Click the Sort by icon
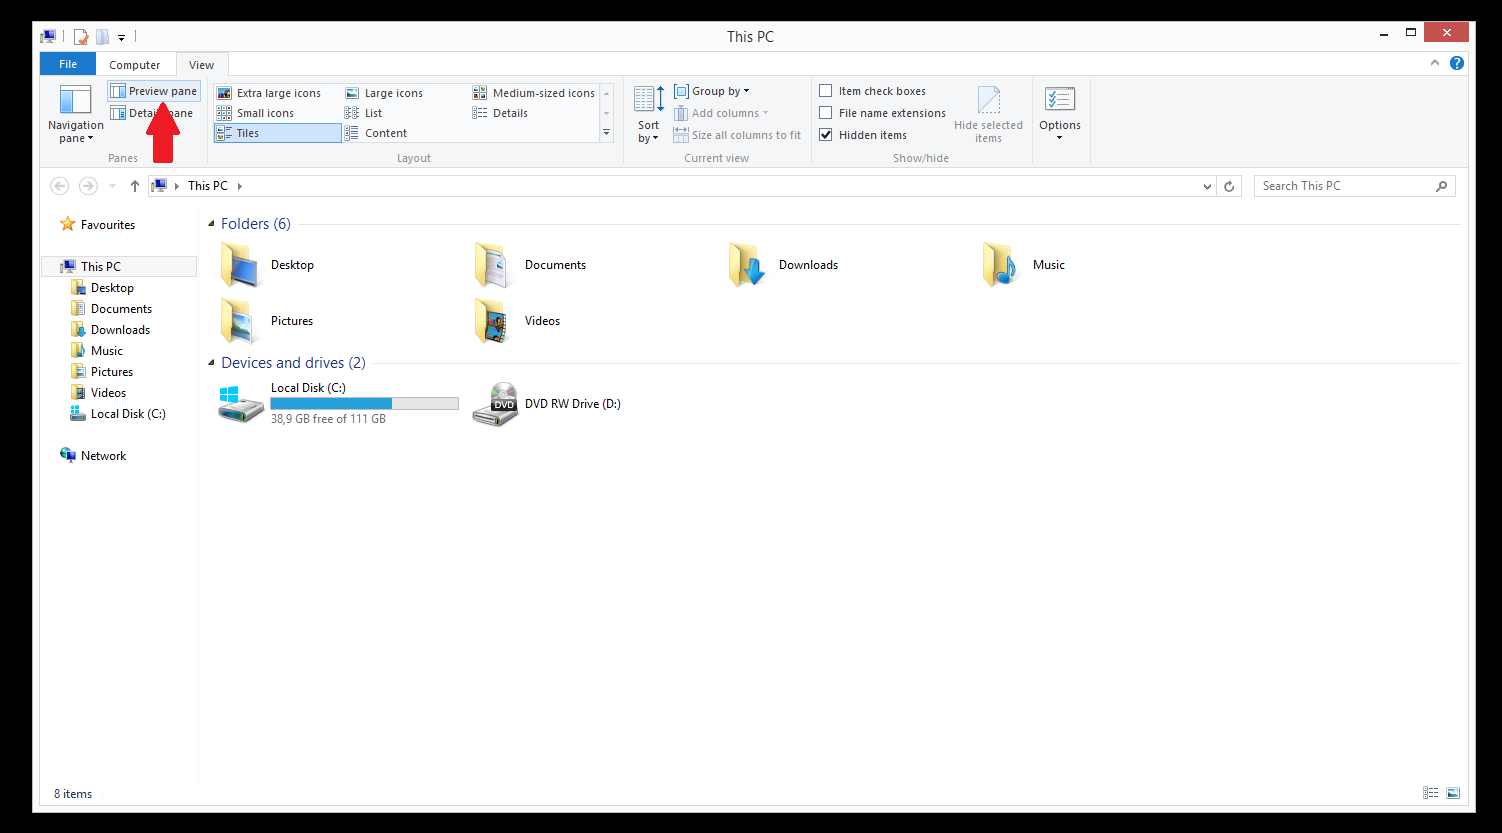Screen dimensions: 1502x833 tap(648, 100)
